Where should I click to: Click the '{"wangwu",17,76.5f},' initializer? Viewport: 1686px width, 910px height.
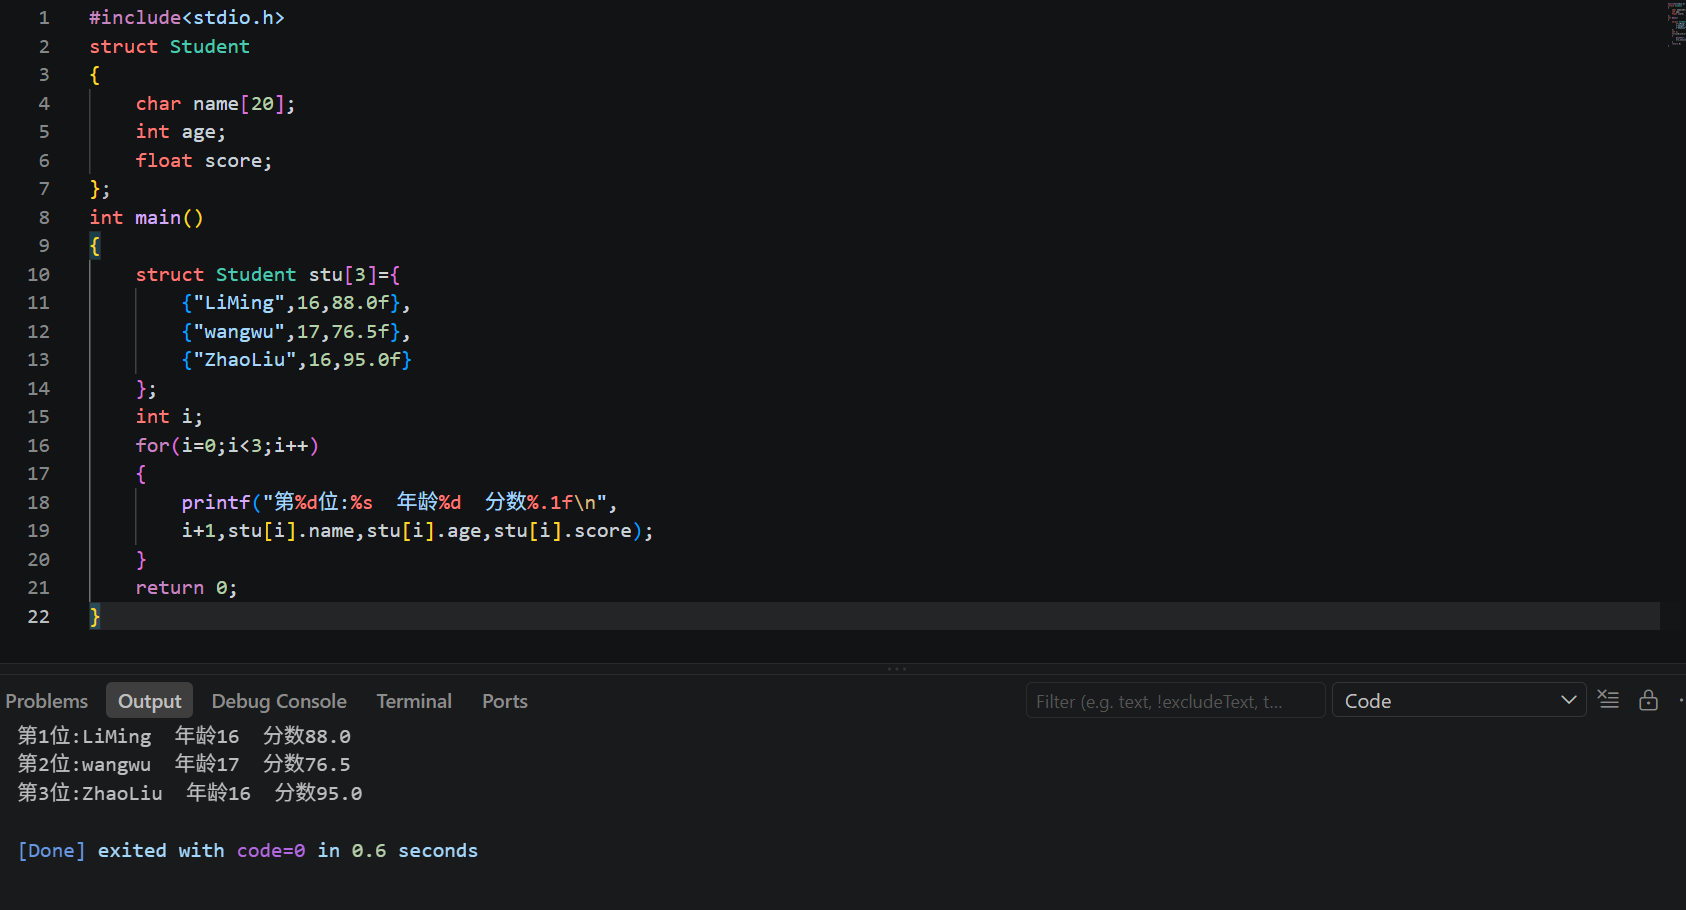pos(296,331)
